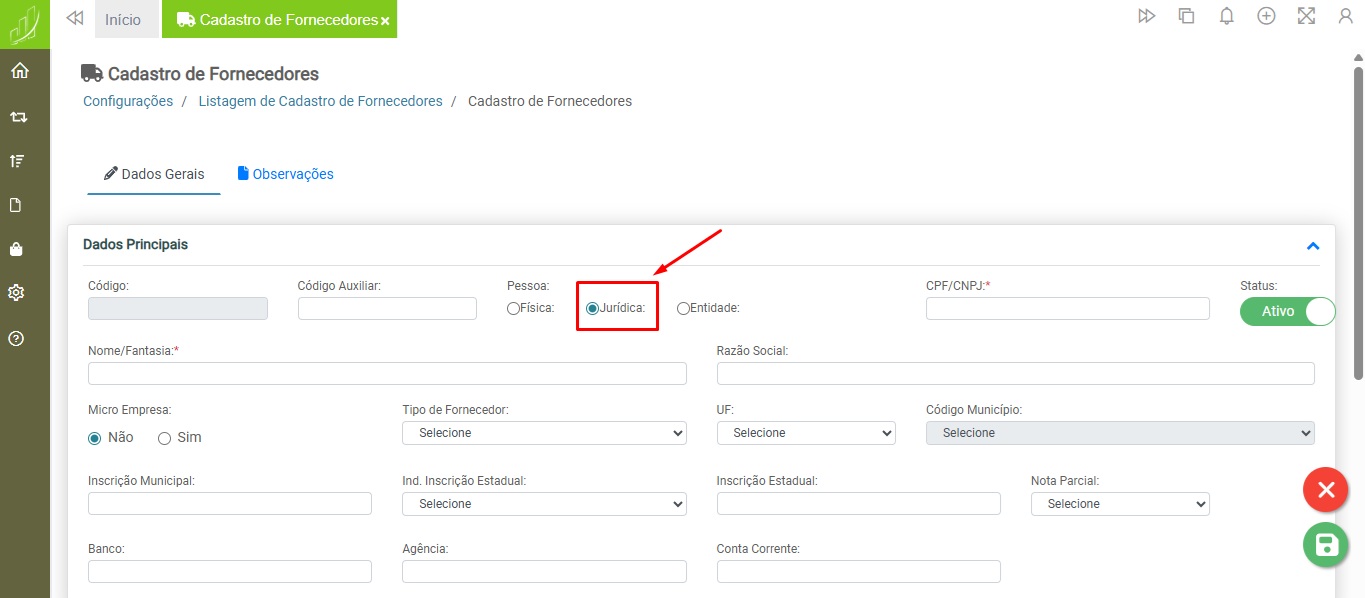Open the Tipo de Fornecedor dropdown
Viewport: 1365px width, 598px height.
[x=544, y=433]
